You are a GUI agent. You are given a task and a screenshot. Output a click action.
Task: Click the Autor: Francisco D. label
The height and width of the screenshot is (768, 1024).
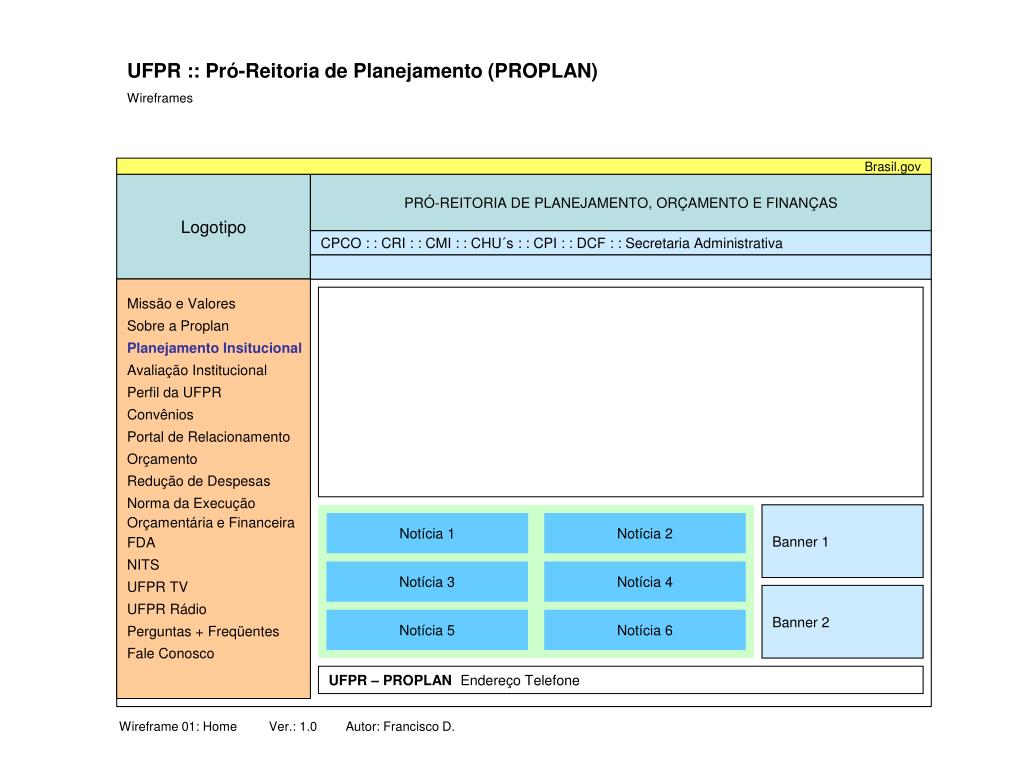pos(400,726)
